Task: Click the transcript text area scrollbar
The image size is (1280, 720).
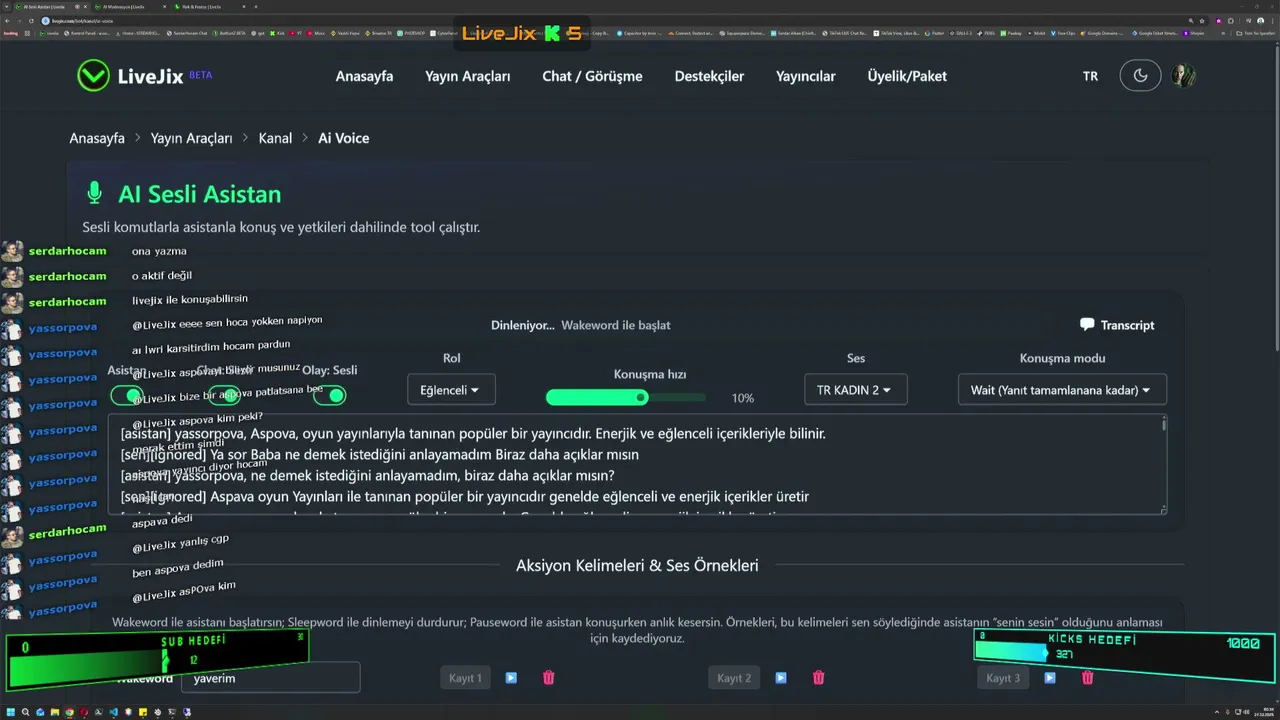Action: (x=1163, y=465)
